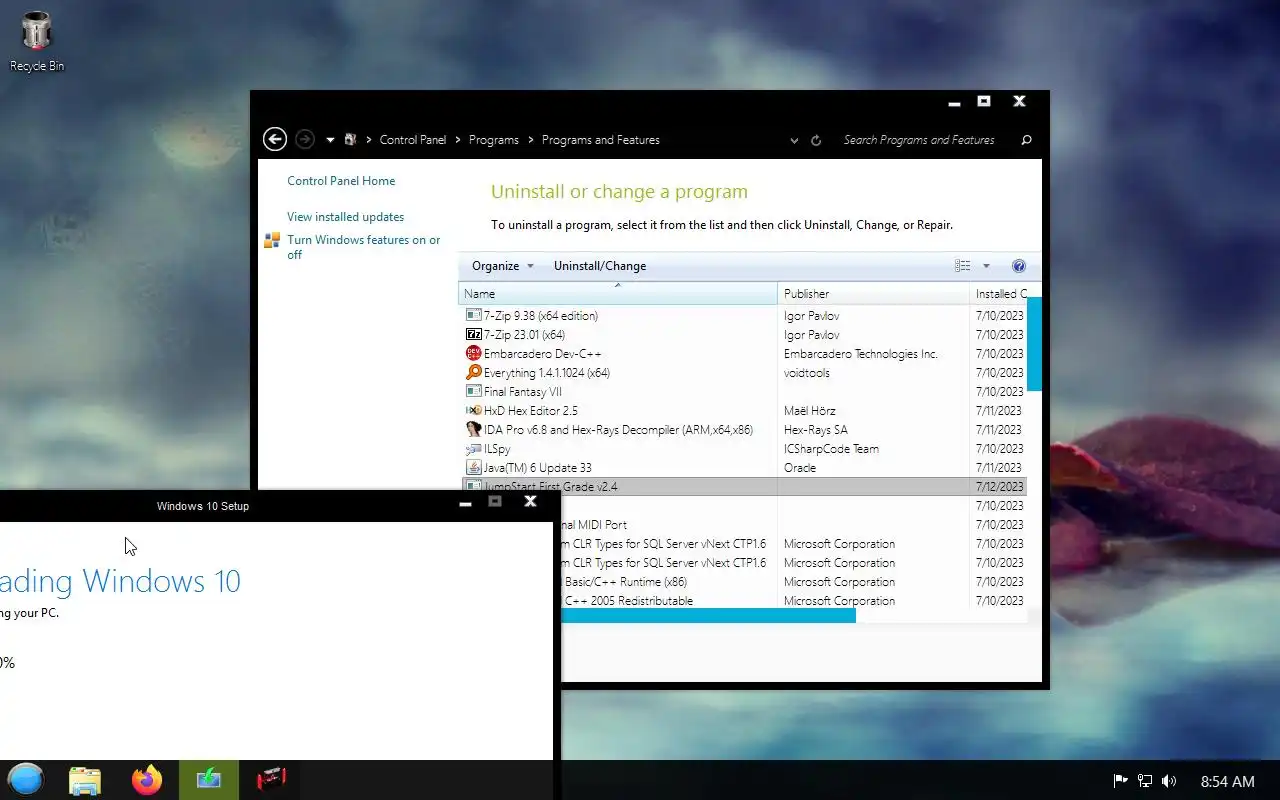Expand address bar history dropdown
Viewport: 1280px width, 800px height.
(794, 141)
